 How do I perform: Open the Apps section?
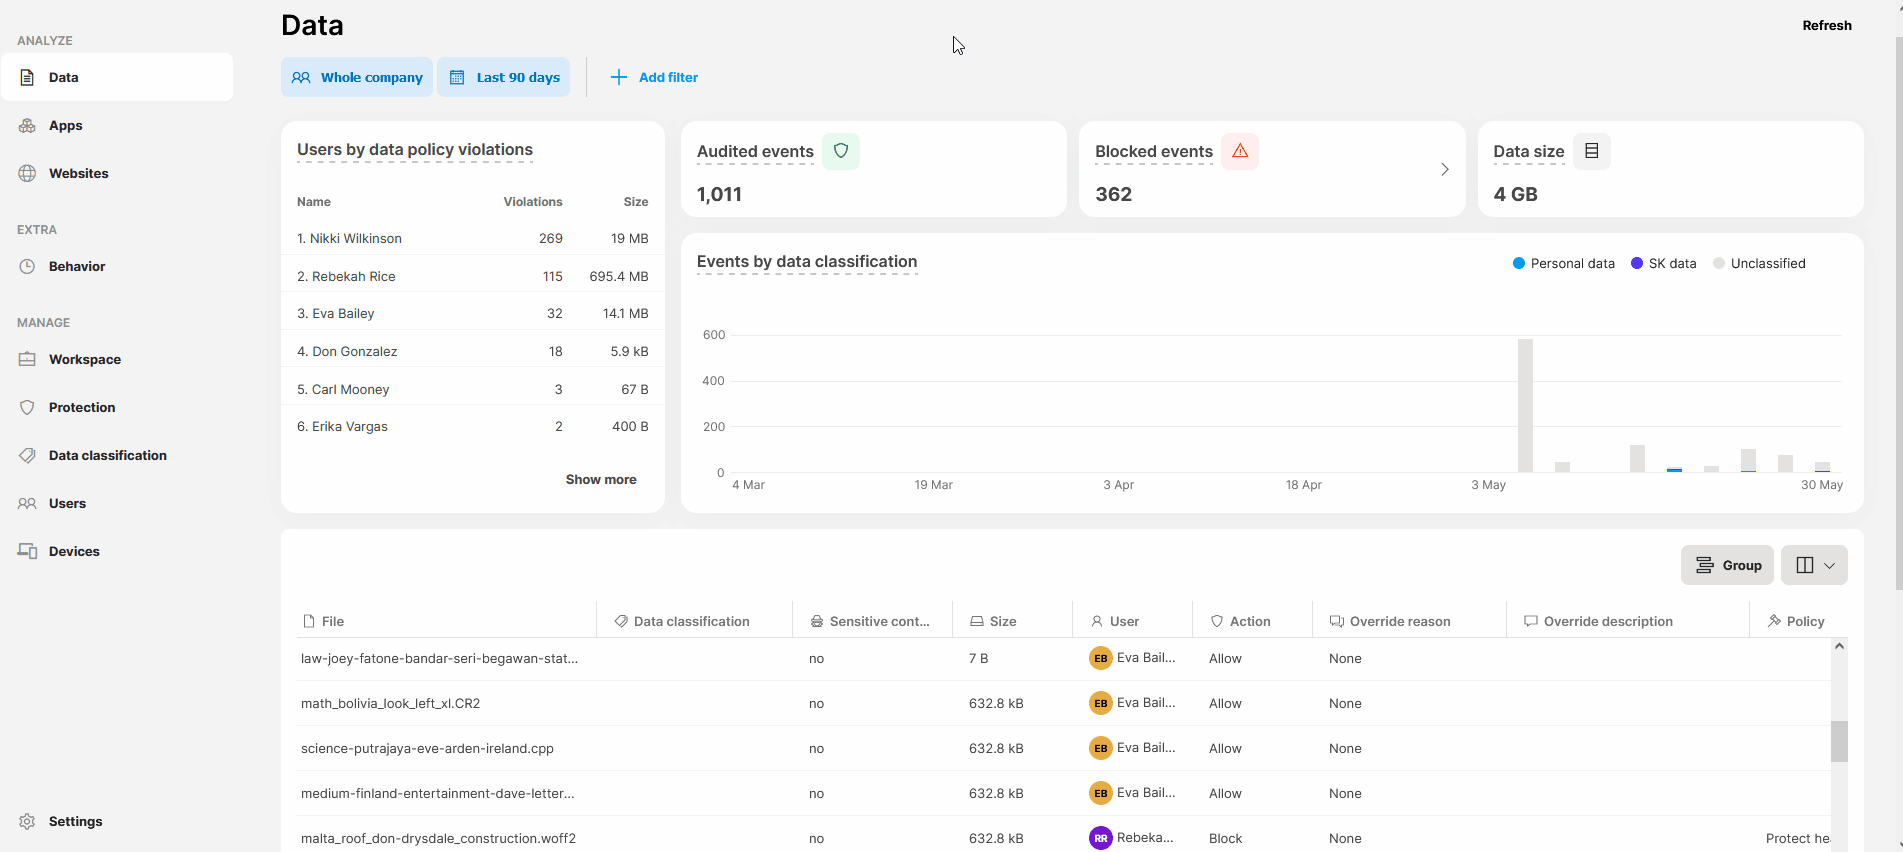pyautogui.click(x=65, y=125)
